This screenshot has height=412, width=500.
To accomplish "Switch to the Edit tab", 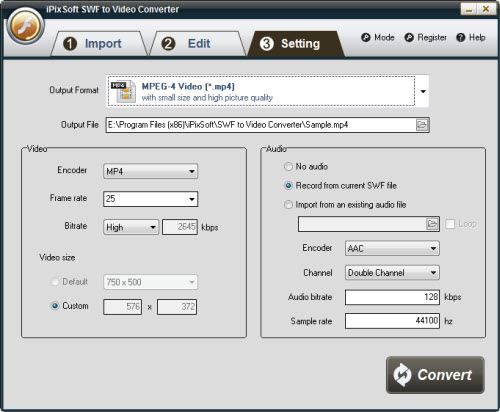I will click(x=198, y=44).
